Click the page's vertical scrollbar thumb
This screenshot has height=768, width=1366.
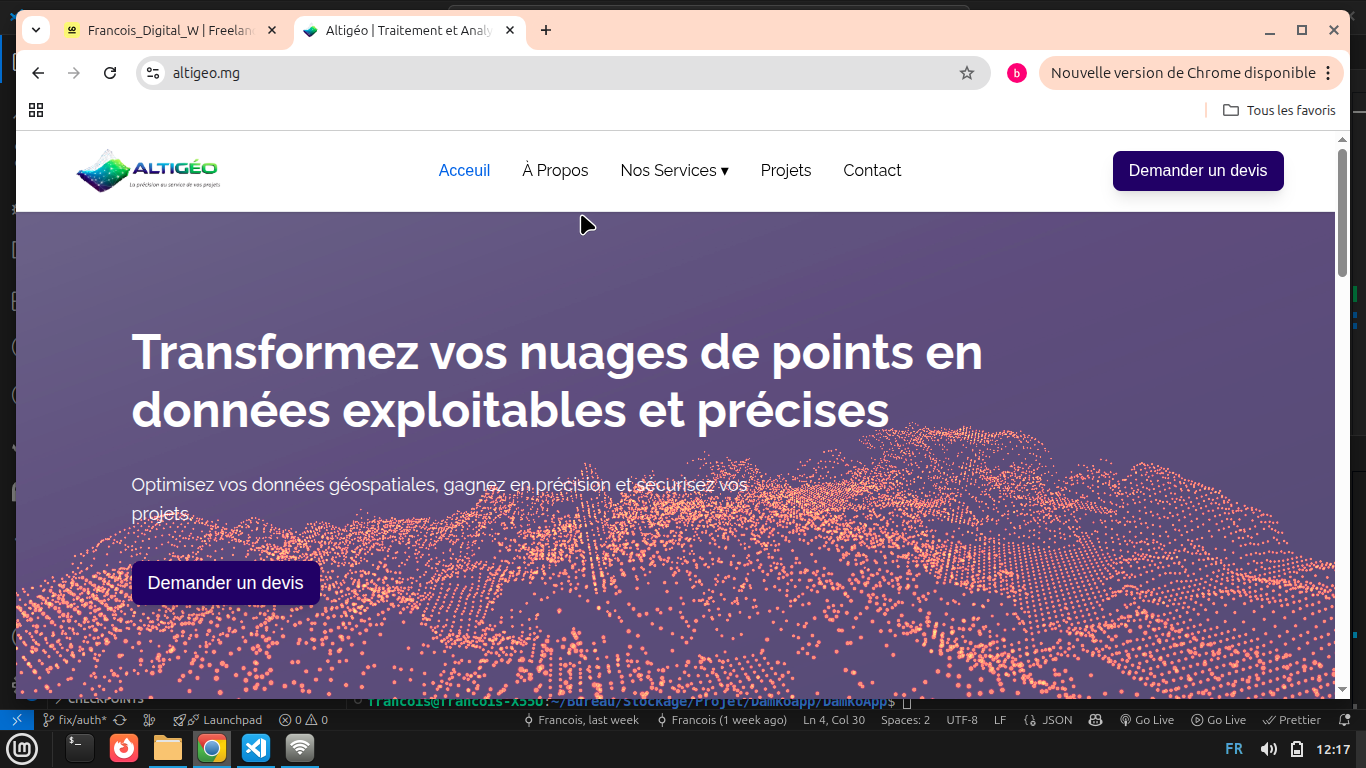[x=1342, y=212]
